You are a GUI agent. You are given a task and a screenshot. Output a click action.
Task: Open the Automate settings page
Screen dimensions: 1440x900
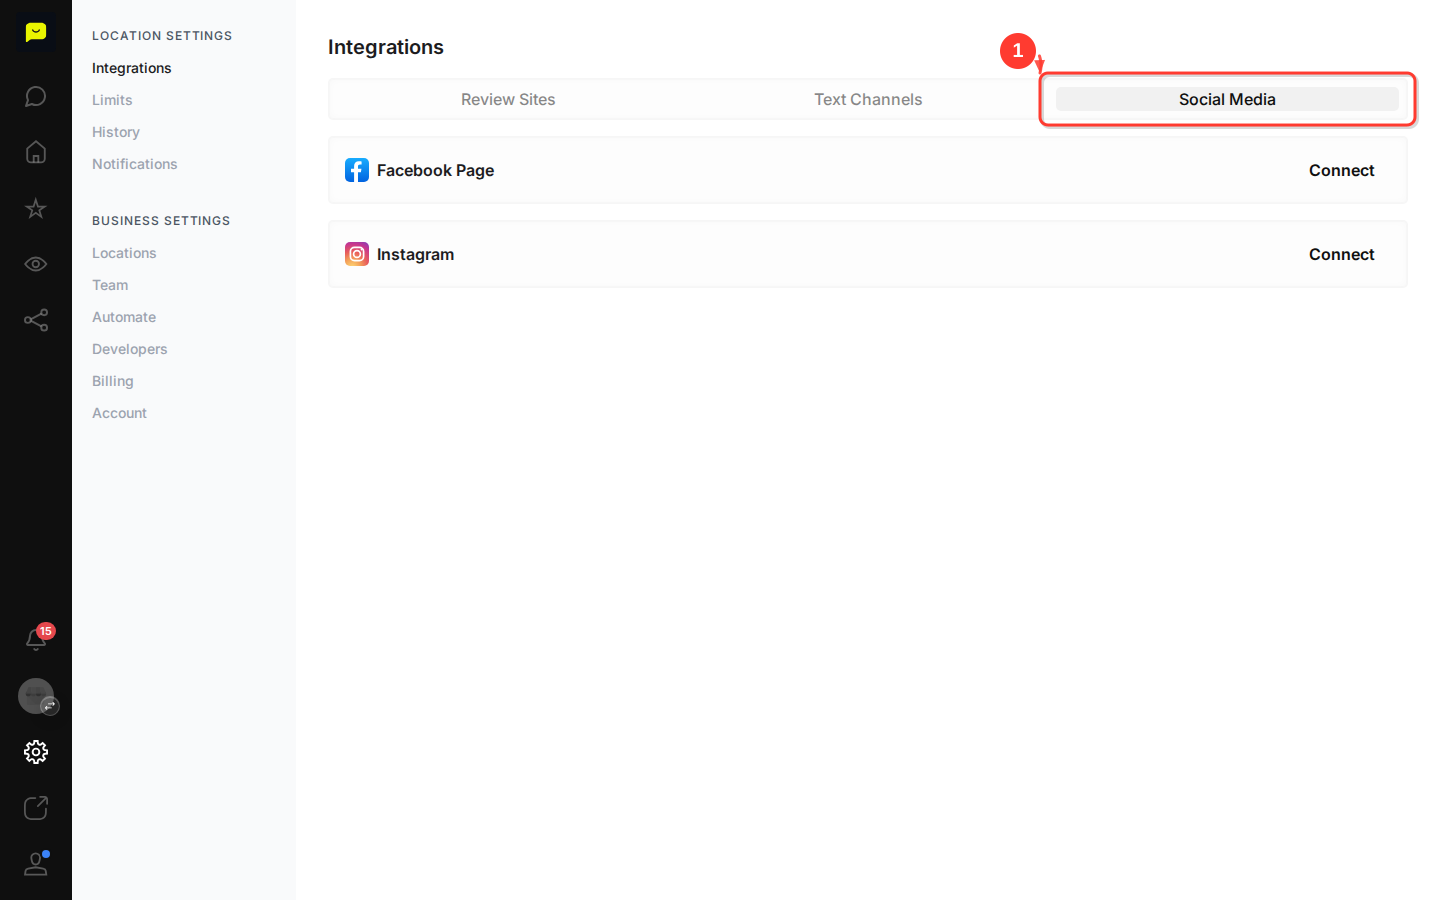click(124, 317)
